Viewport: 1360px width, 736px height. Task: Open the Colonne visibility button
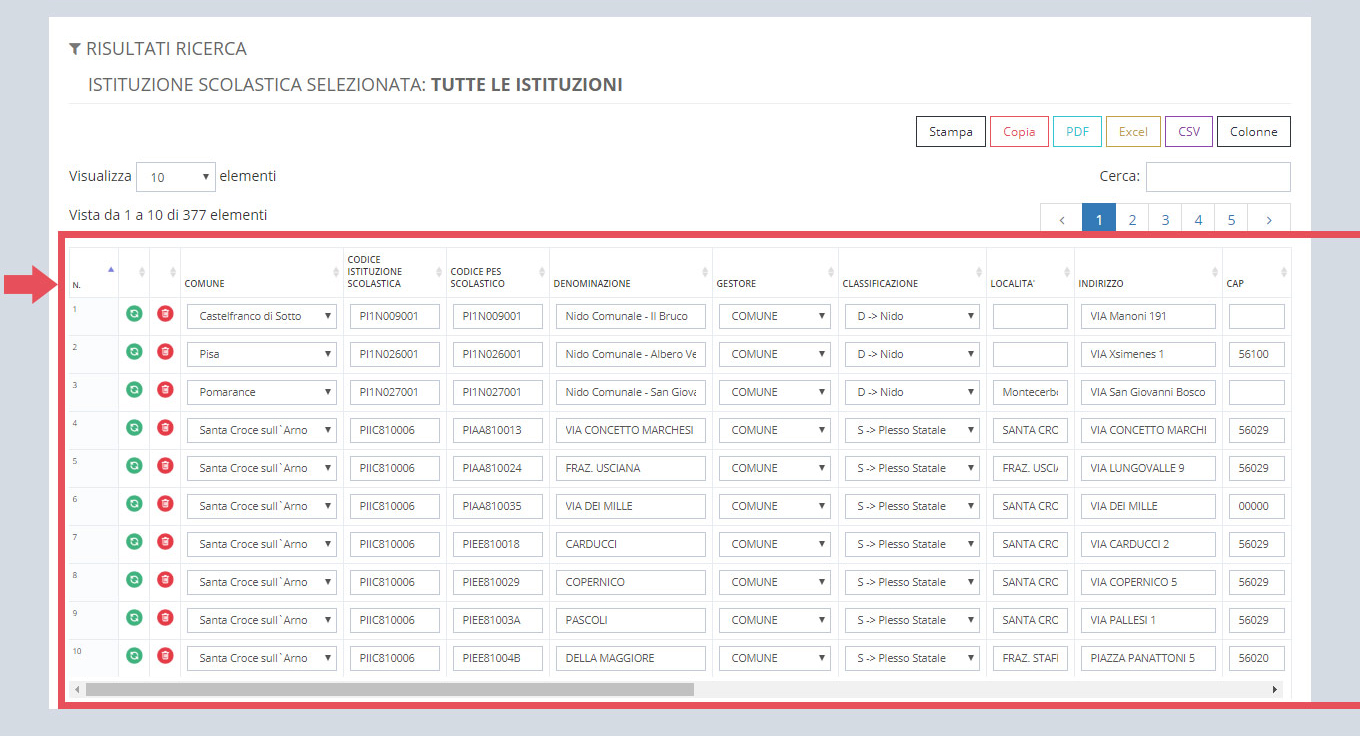pyautogui.click(x=1254, y=132)
